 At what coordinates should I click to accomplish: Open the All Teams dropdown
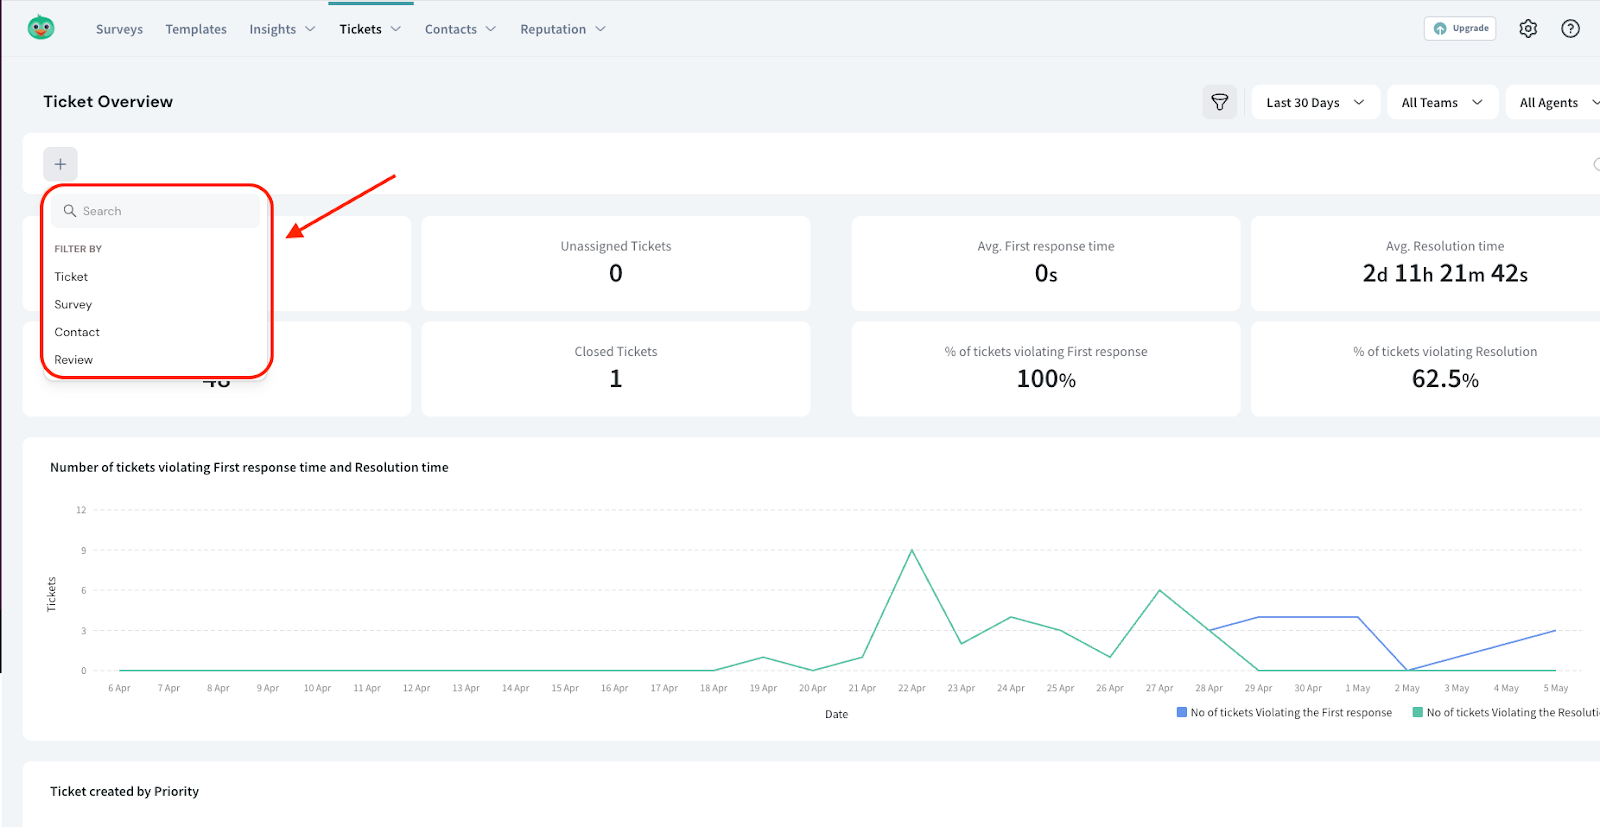(1441, 102)
